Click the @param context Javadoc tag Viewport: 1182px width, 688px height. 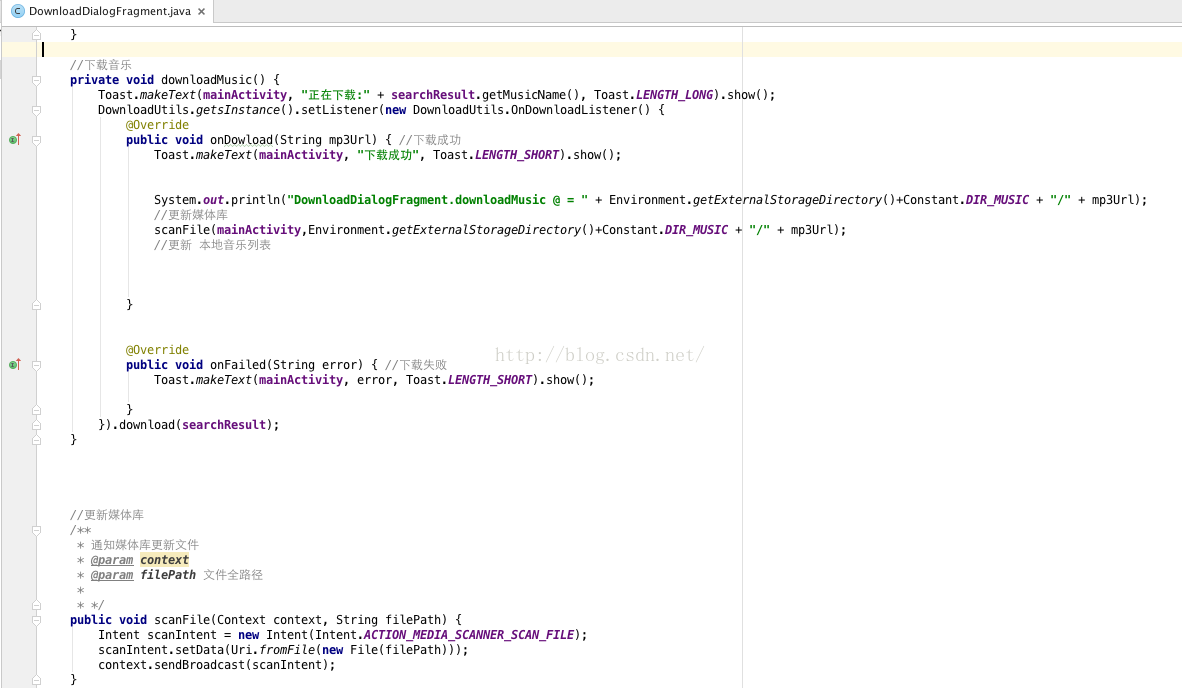111,560
